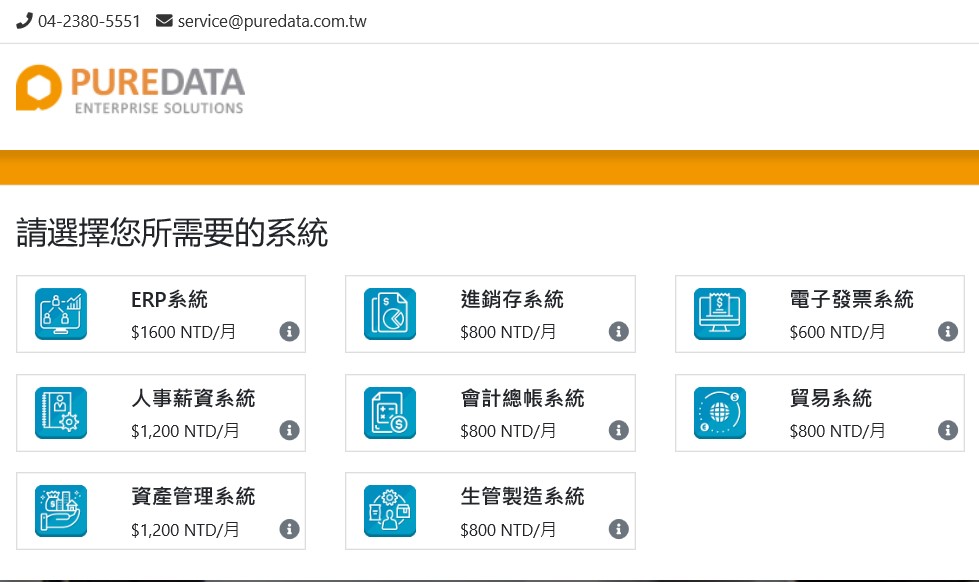The height and width of the screenshot is (582, 979).
Task: Show info for 進銷存系統
Action: coord(619,332)
